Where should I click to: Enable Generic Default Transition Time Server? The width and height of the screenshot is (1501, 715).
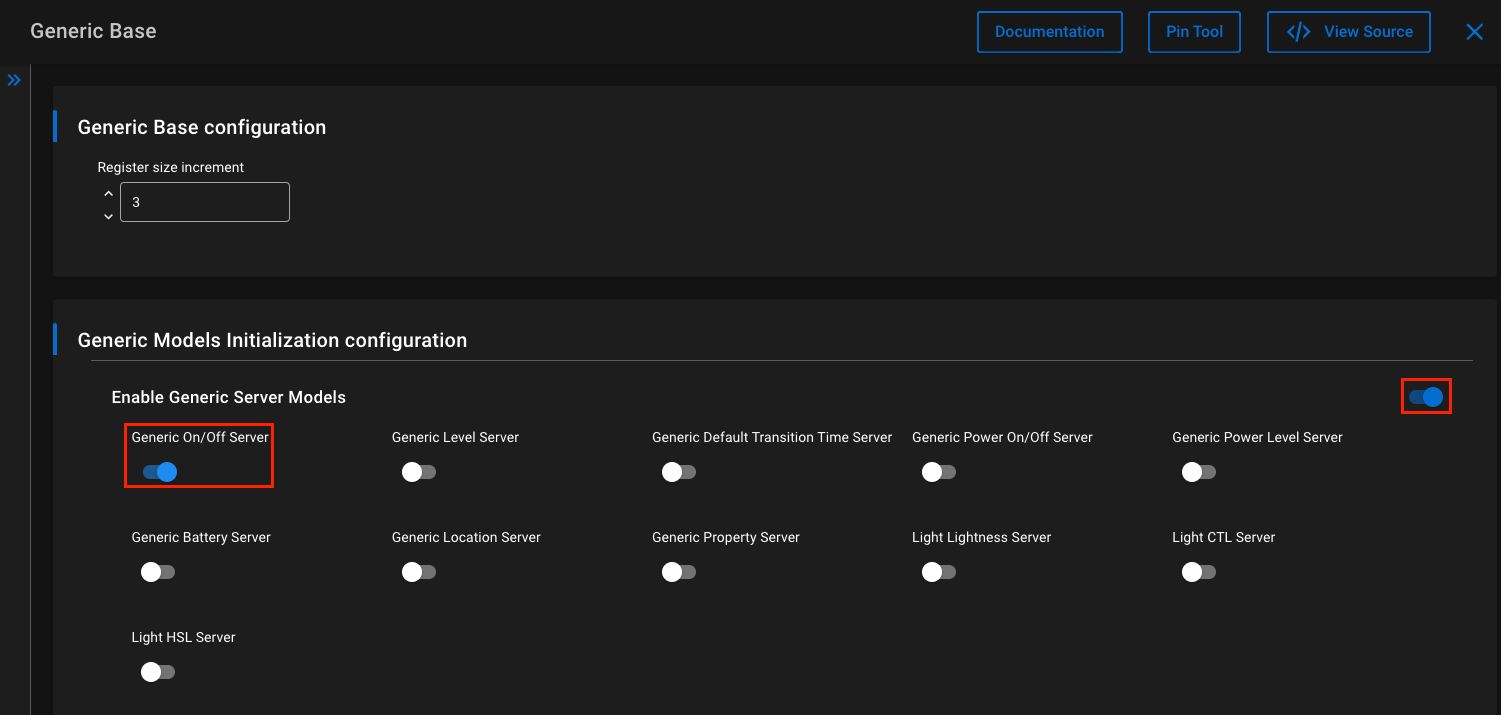[678, 471]
